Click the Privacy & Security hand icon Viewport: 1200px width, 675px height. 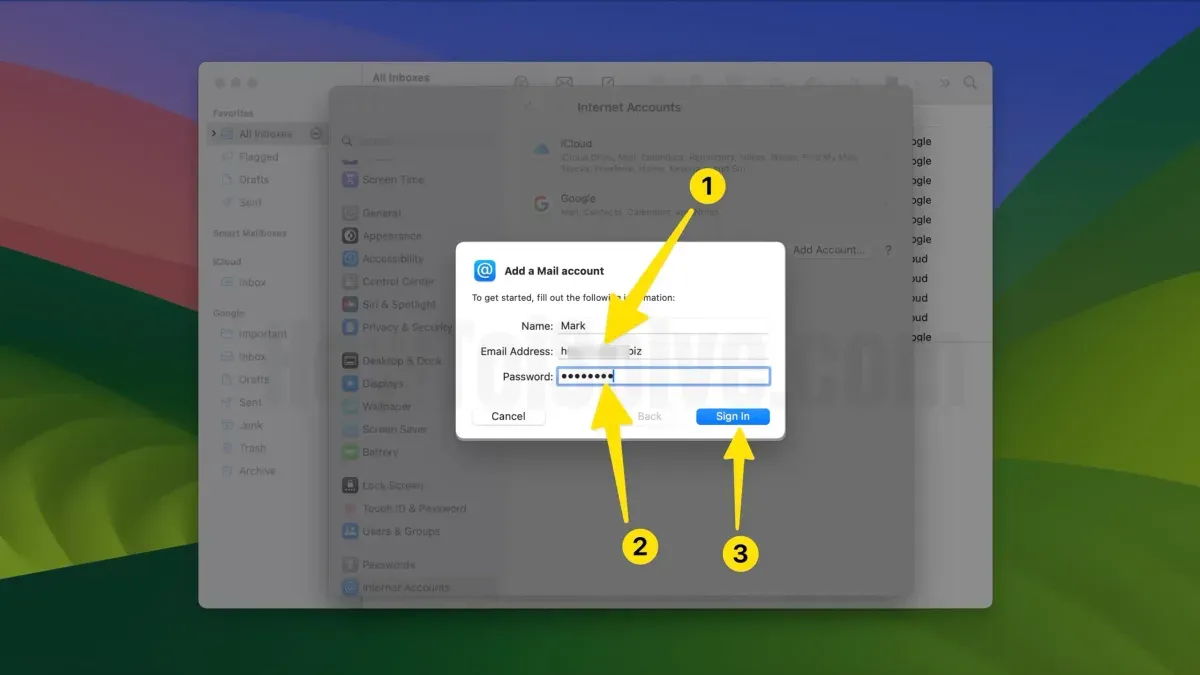tap(350, 327)
